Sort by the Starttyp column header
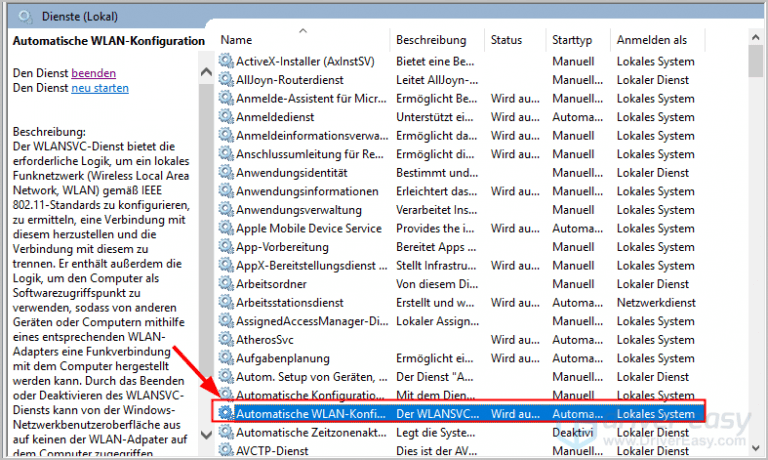Screen dimensions: 768x460 [x=571, y=40]
